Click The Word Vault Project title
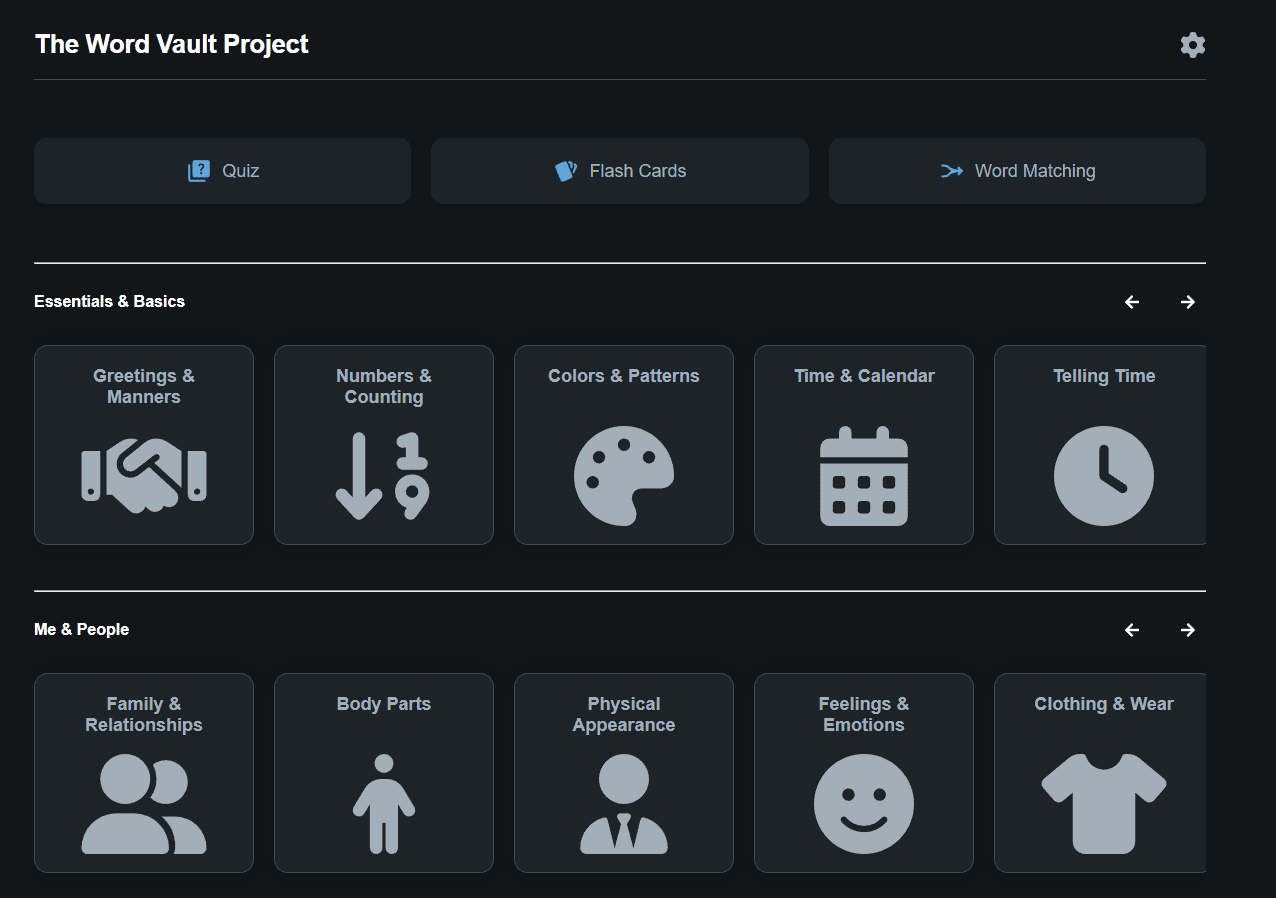 coord(172,44)
